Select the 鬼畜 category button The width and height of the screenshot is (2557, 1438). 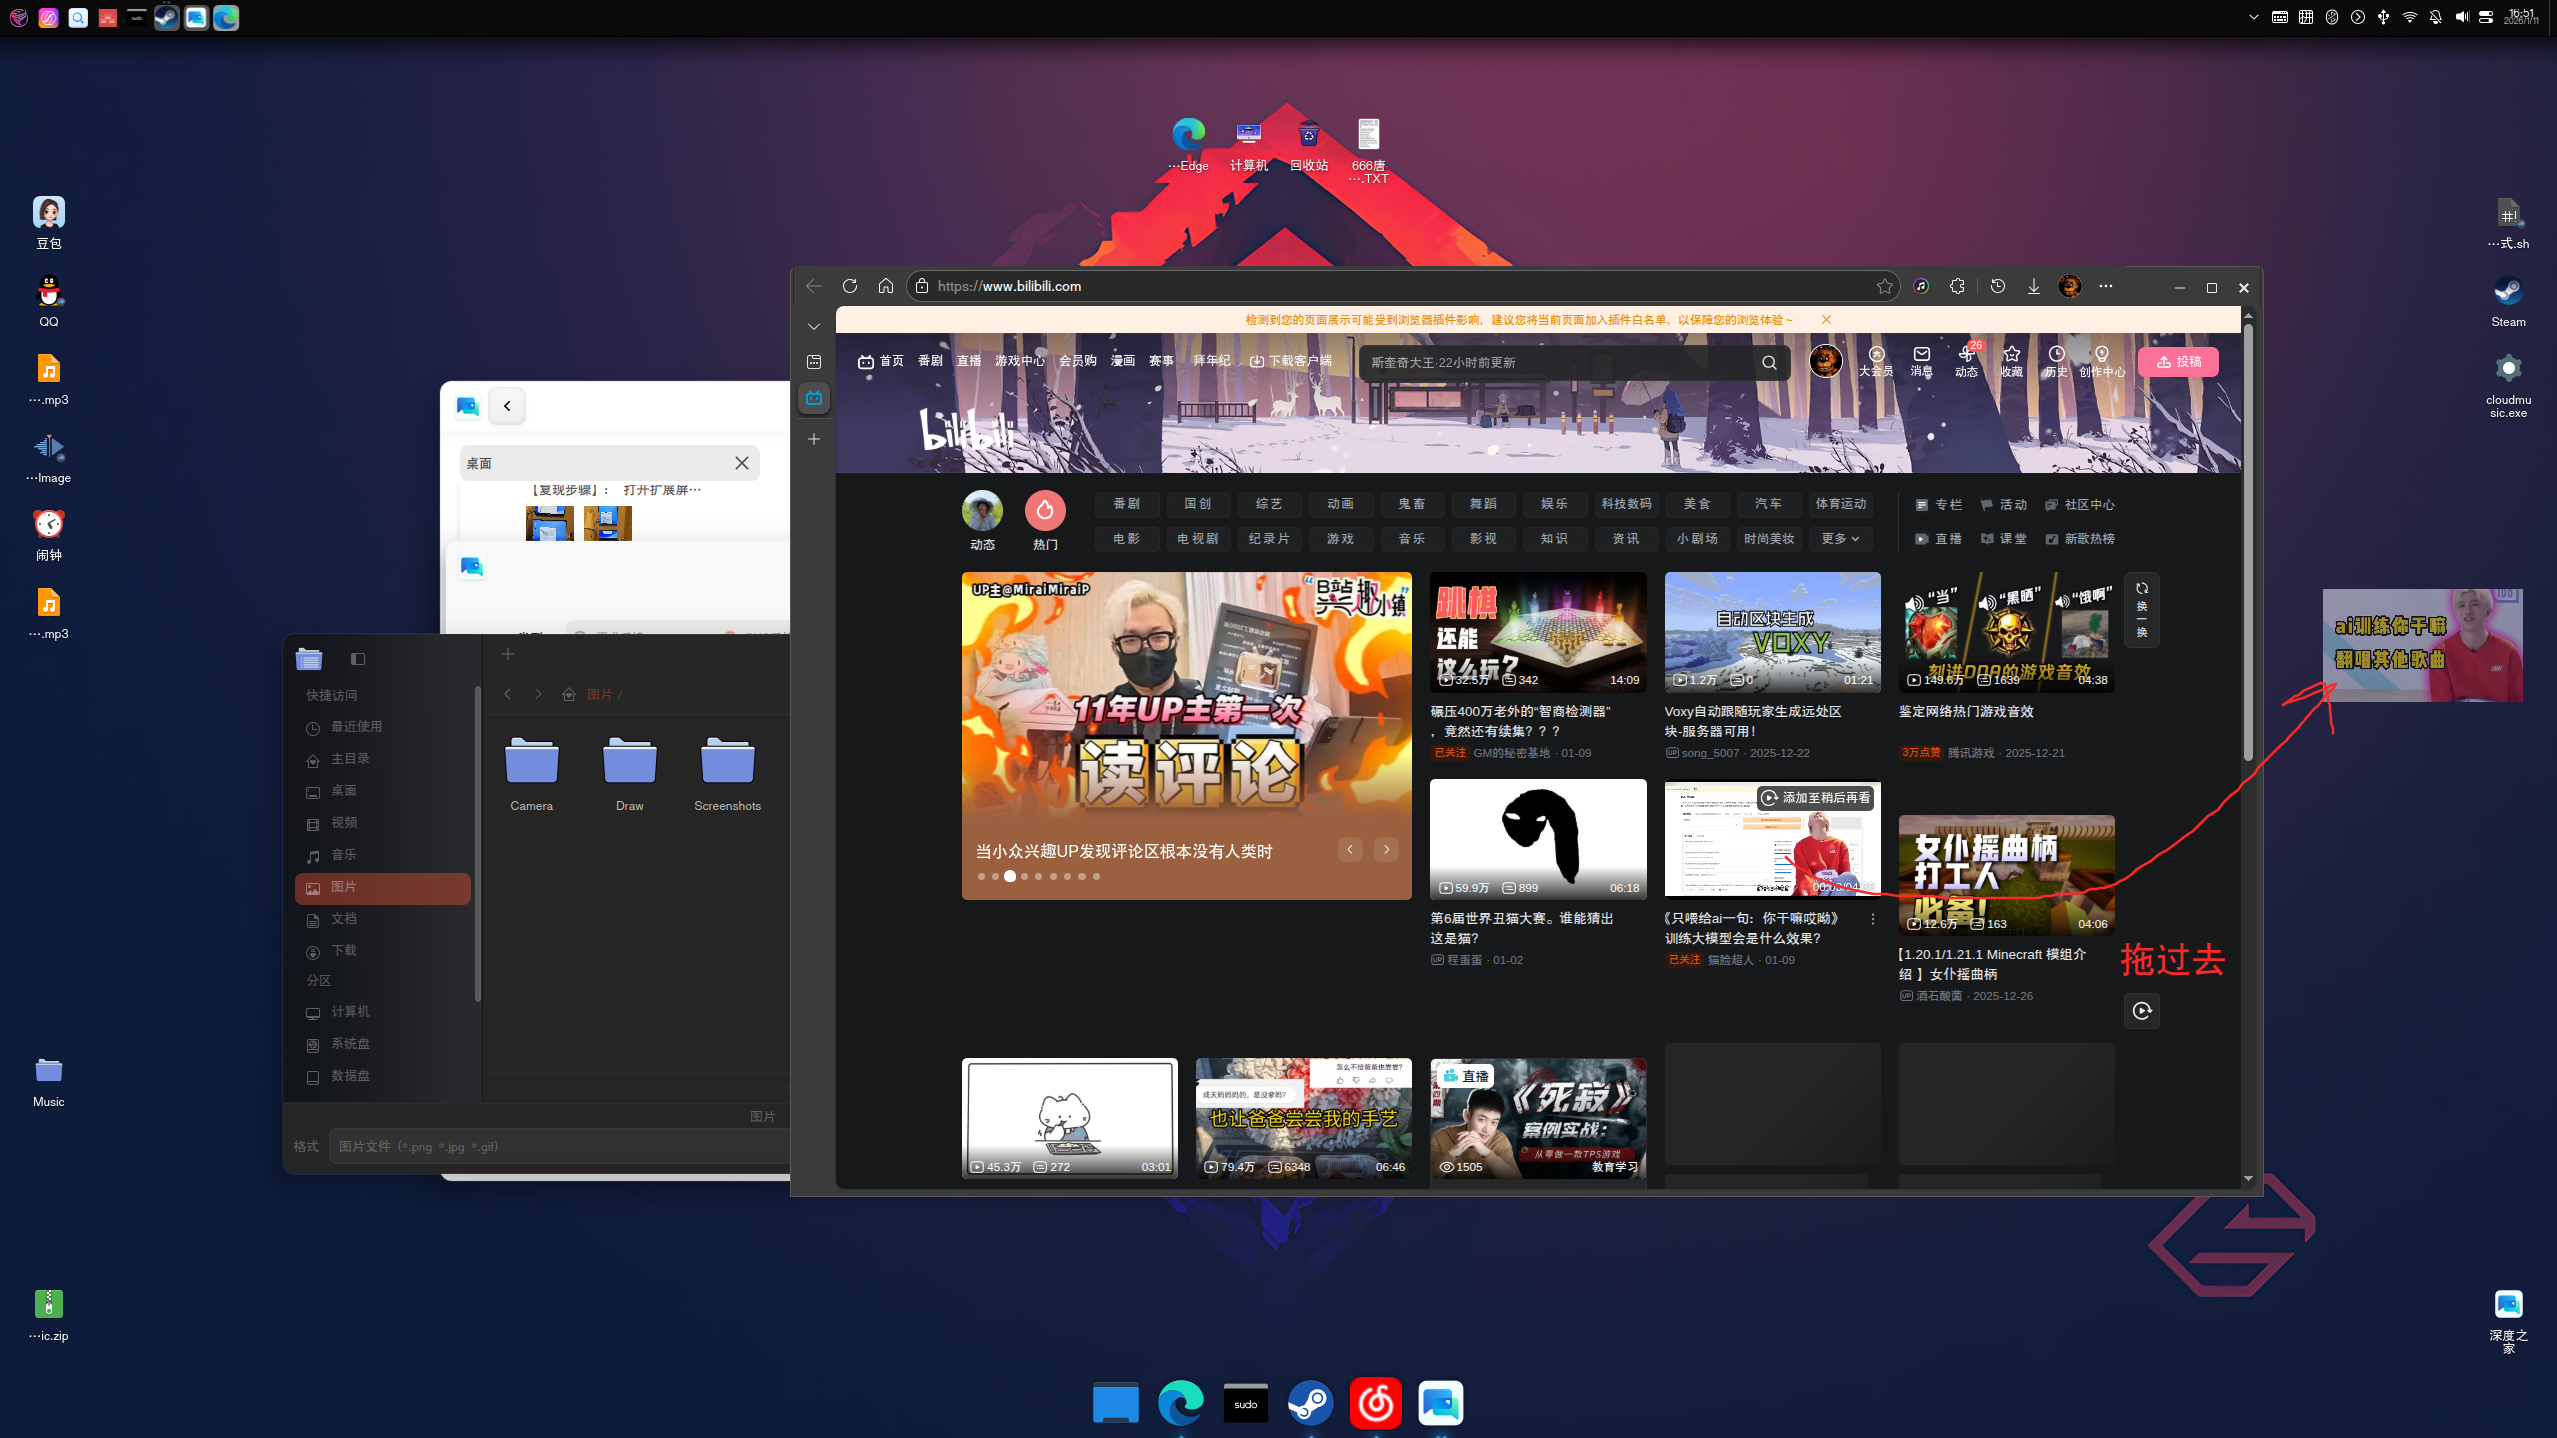point(1411,504)
